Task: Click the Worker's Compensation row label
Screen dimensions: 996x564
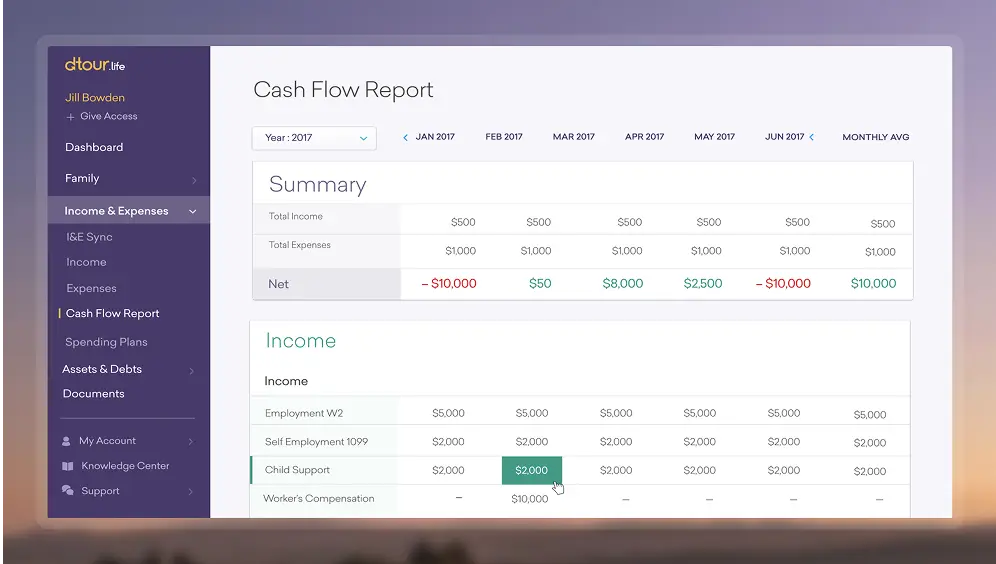Action: (319, 499)
